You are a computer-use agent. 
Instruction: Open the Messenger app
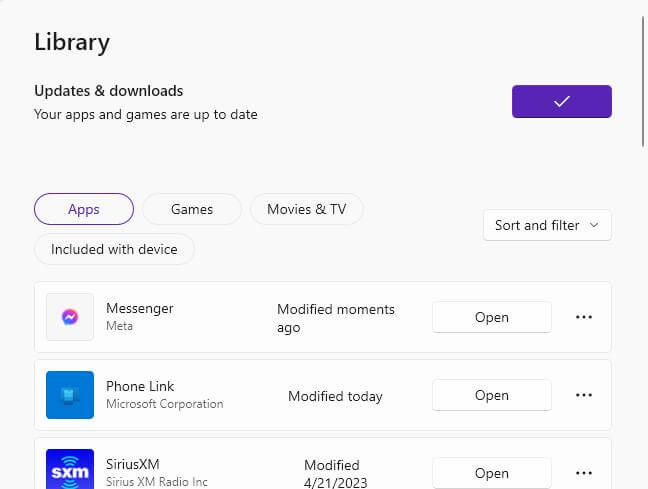pos(492,317)
